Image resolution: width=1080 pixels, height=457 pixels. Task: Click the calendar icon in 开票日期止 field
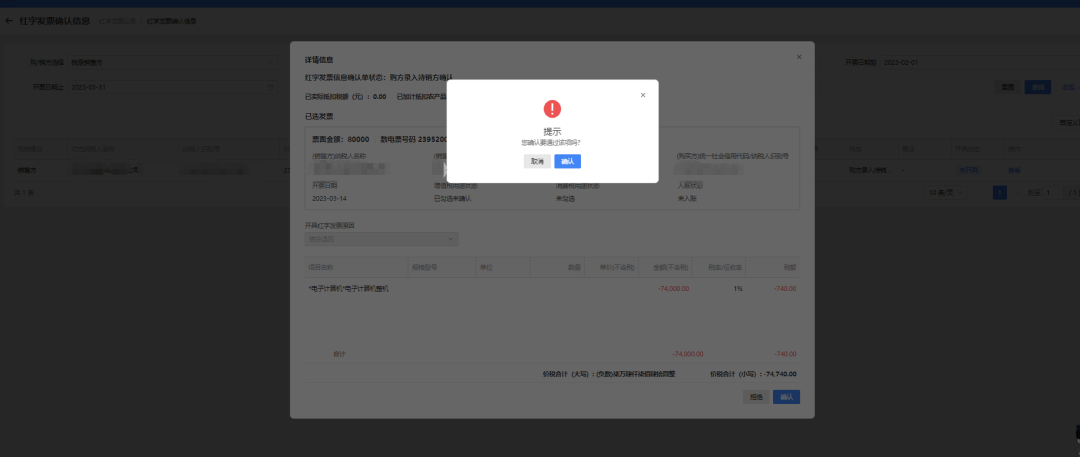pyautogui.click(x=269, y=88)
